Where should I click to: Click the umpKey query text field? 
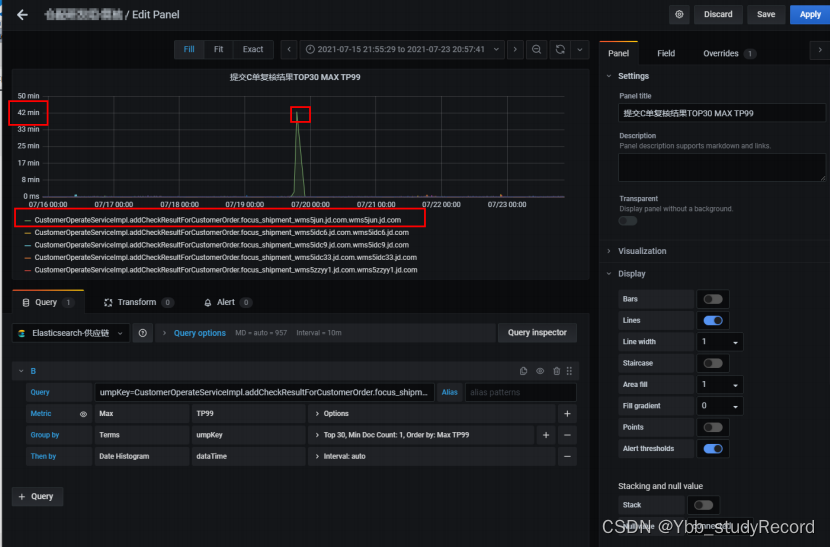click(264, 392)
